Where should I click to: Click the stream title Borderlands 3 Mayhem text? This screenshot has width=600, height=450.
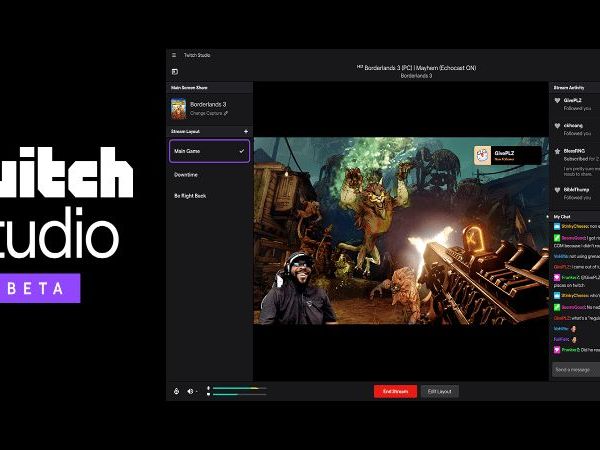point(416,68)
